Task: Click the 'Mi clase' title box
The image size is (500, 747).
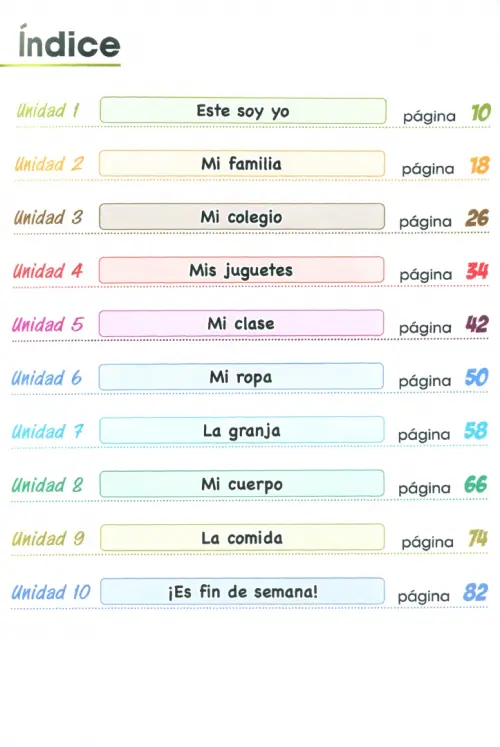Action: pyautogui.click(x=241, y=324)
